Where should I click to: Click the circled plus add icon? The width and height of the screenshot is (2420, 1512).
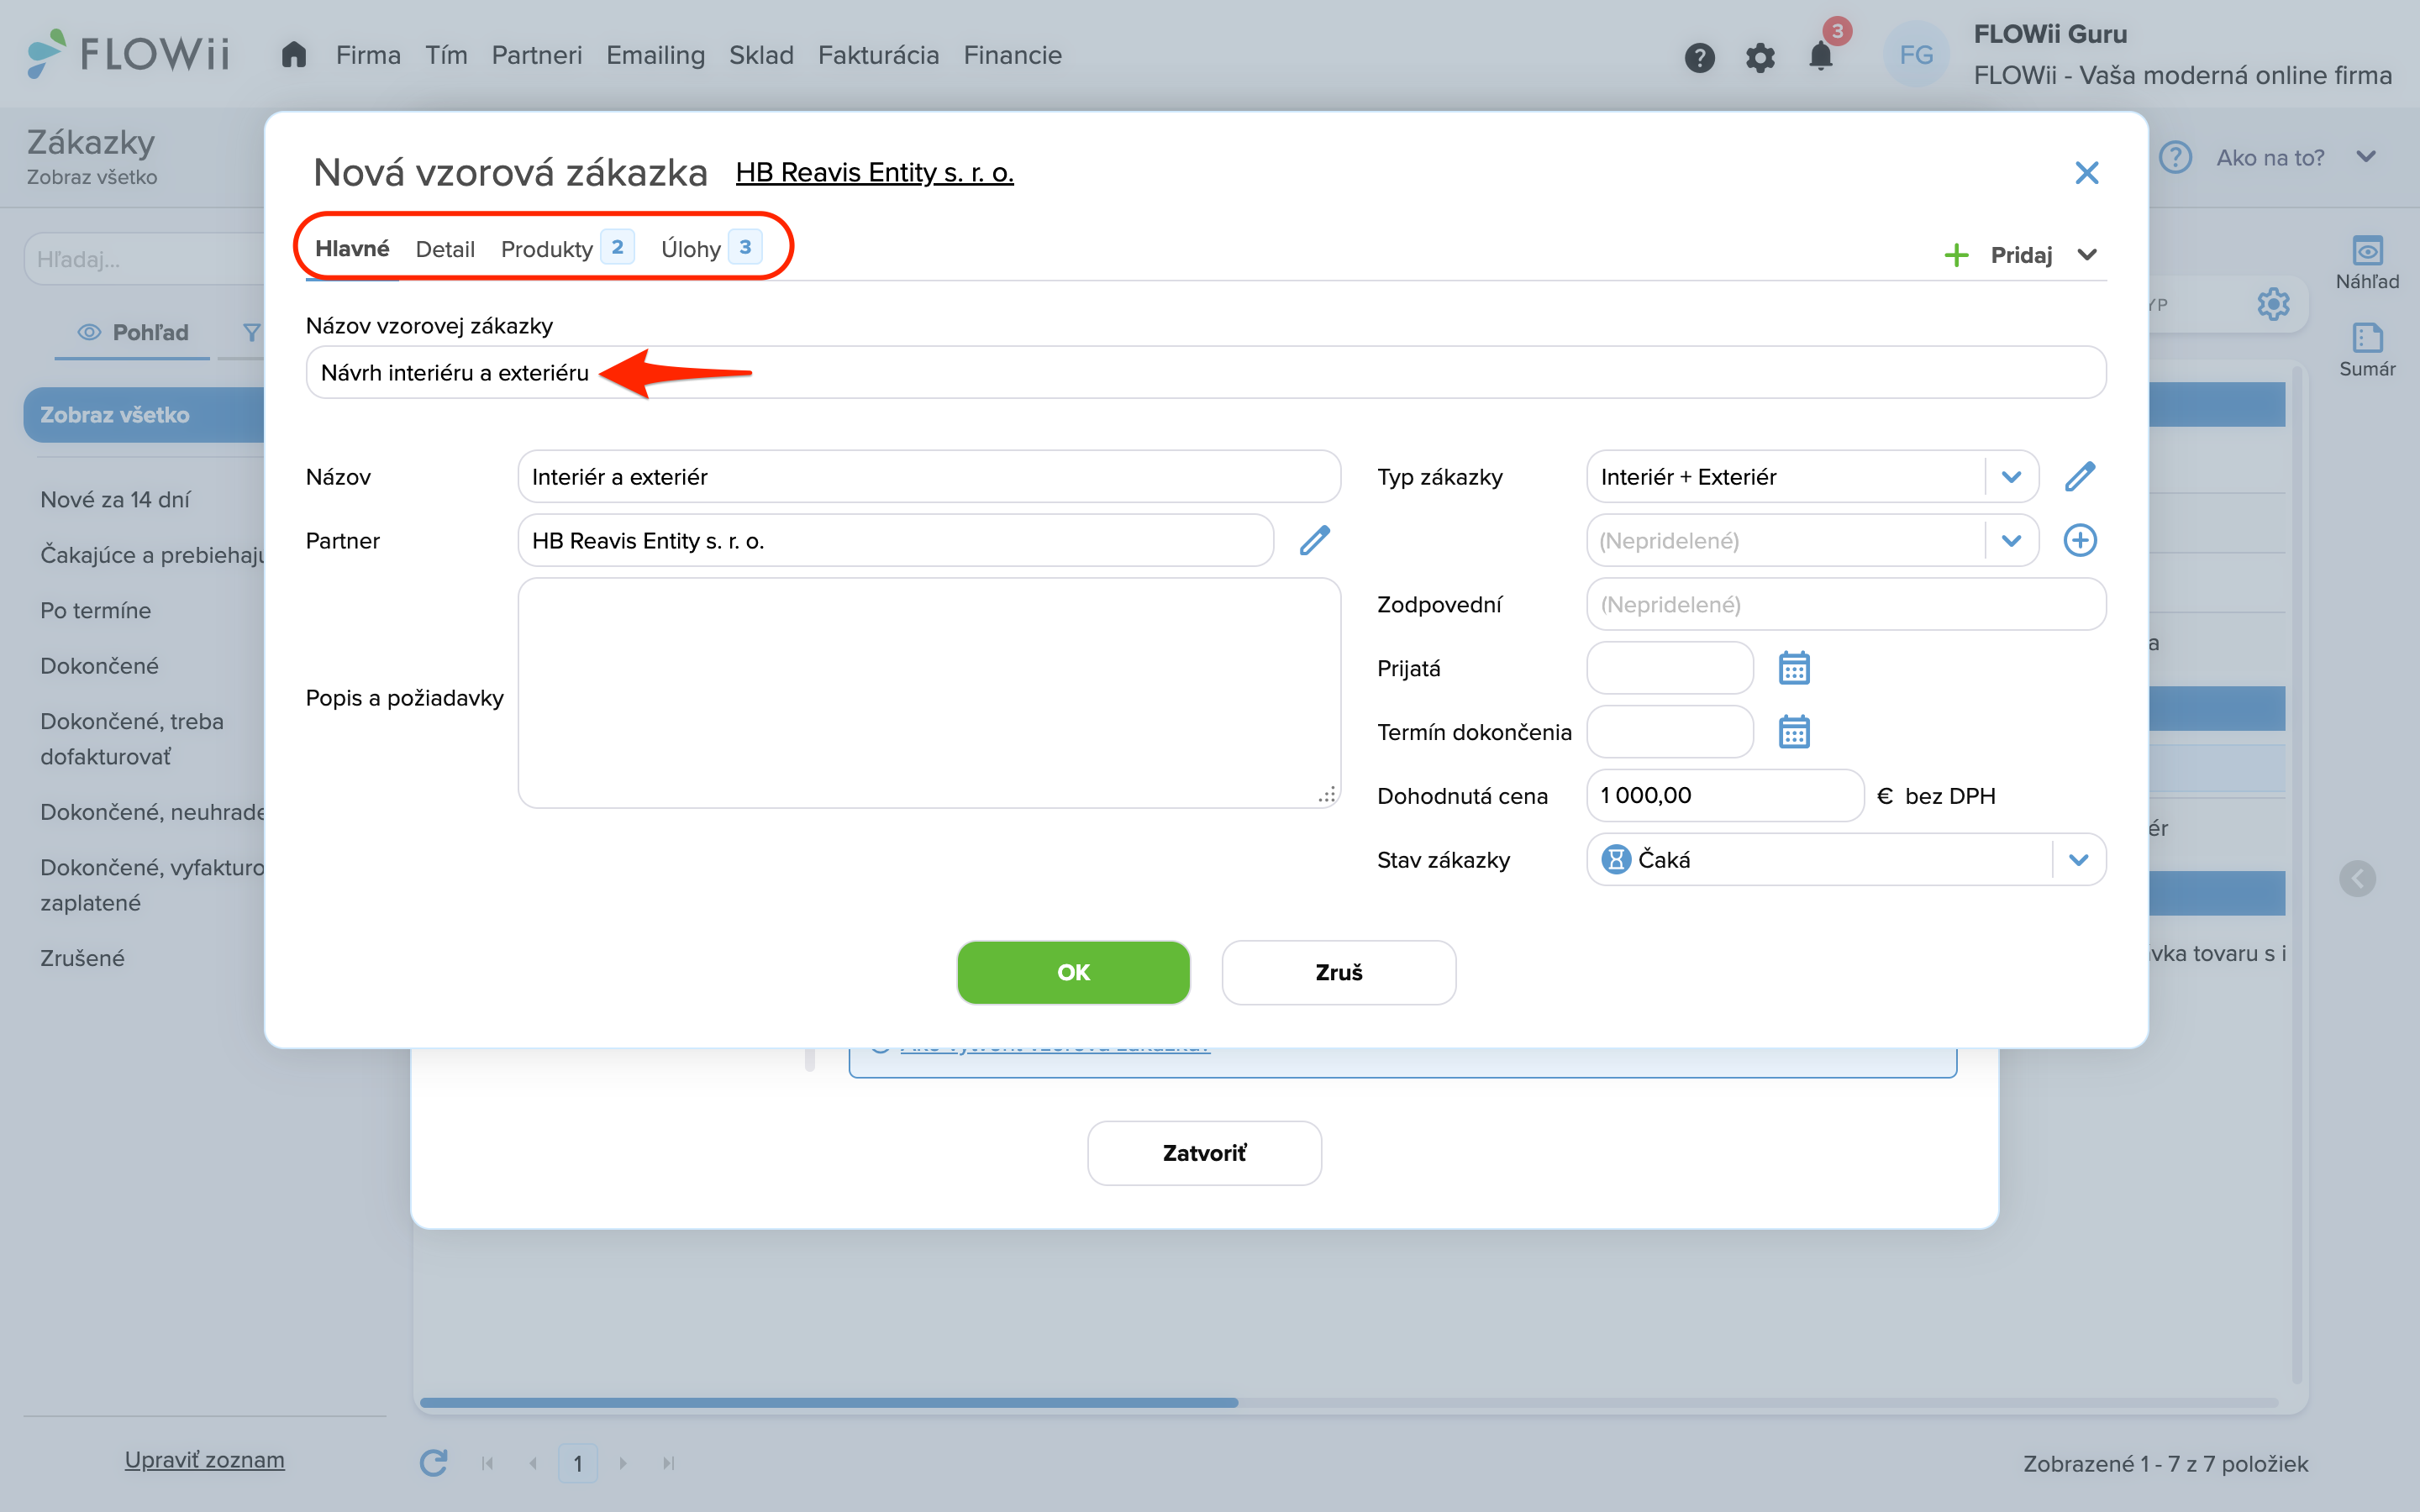coord(2080,540)
